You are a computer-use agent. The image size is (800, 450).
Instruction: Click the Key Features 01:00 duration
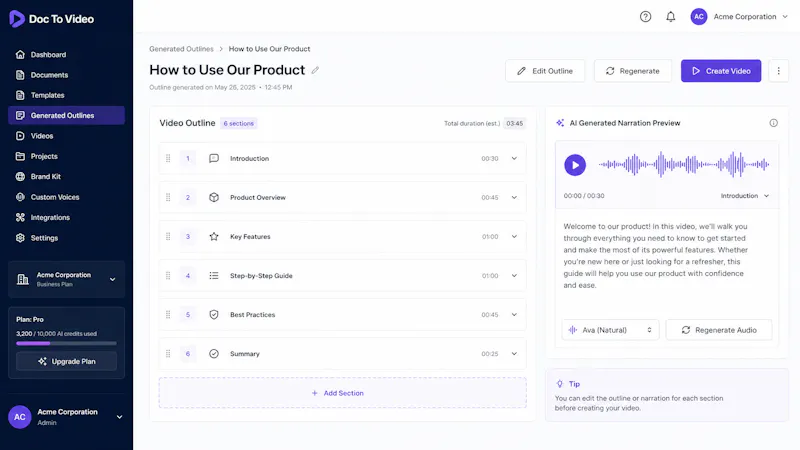(490, 237)
